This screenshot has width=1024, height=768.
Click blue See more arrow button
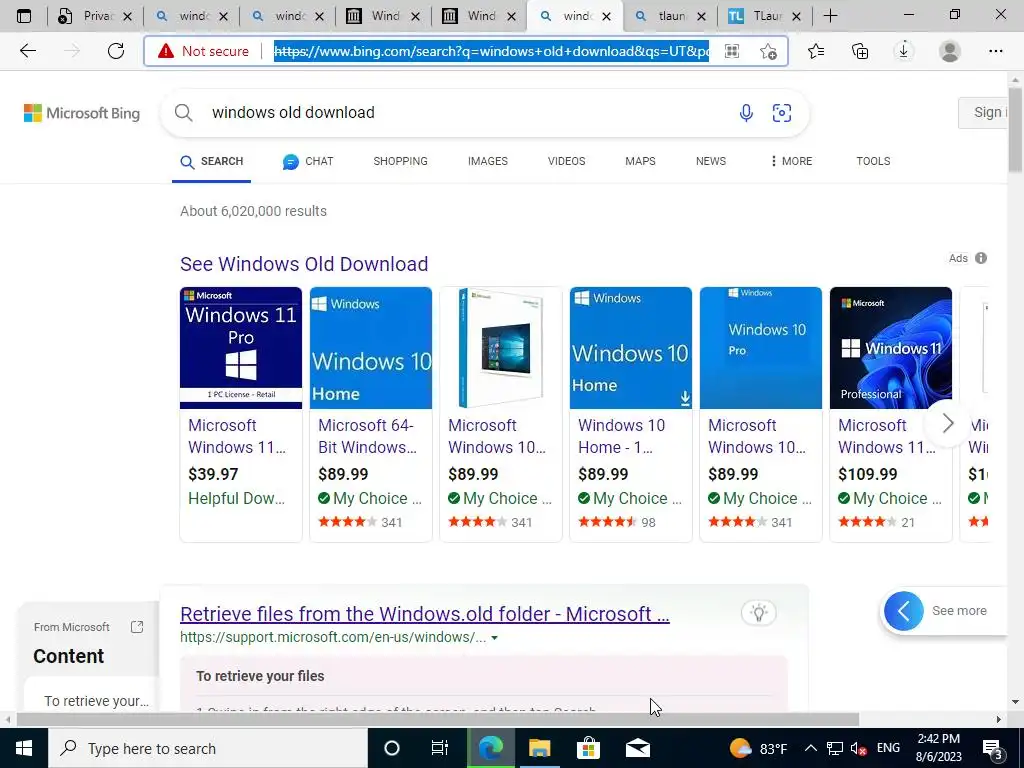point(904,611)
